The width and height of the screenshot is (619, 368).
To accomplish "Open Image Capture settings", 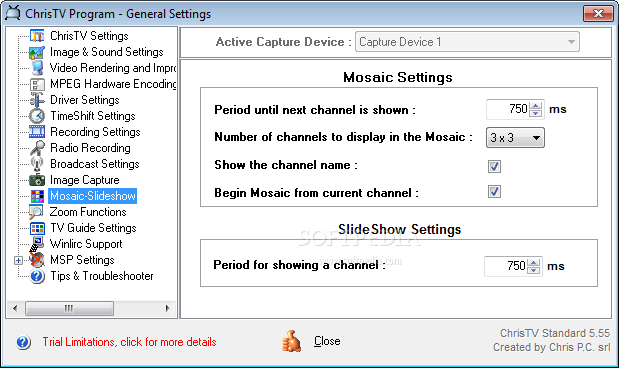I will (84, 180).
